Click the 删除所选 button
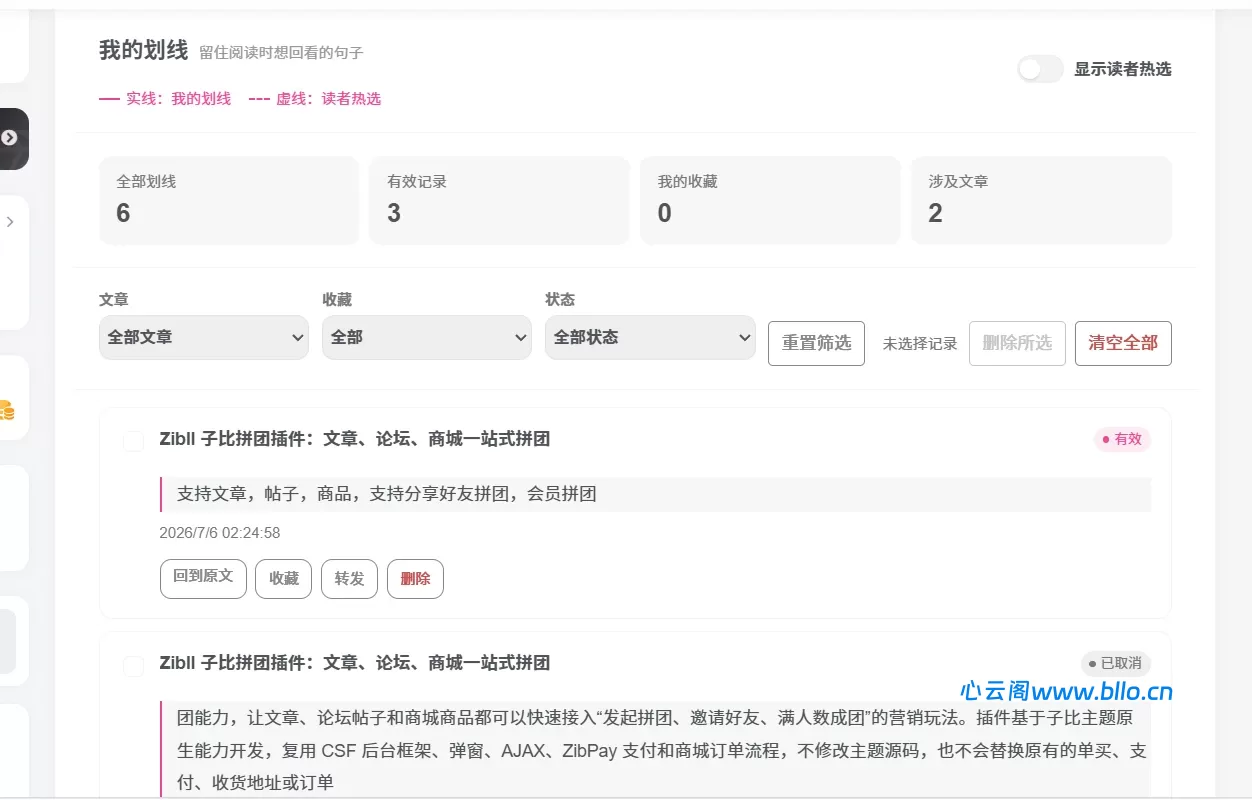Screen dimensions: 1252x800 (1017, 343)
